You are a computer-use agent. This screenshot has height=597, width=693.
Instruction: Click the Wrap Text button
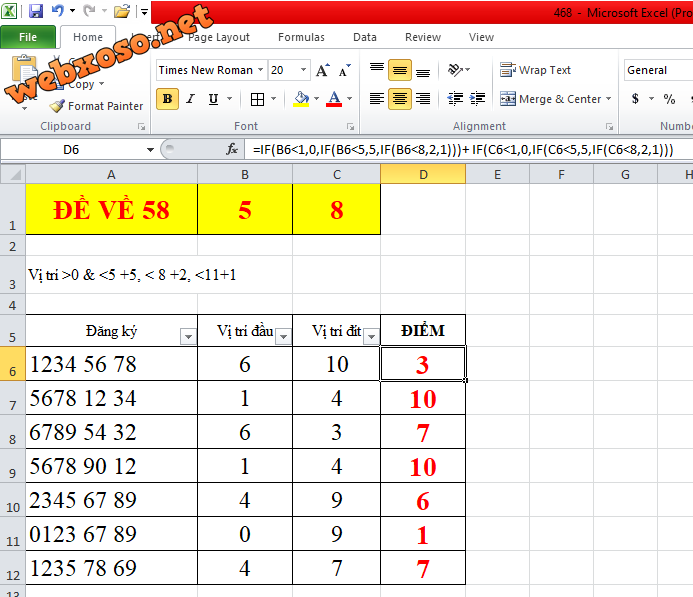click(x=536, y=70)
